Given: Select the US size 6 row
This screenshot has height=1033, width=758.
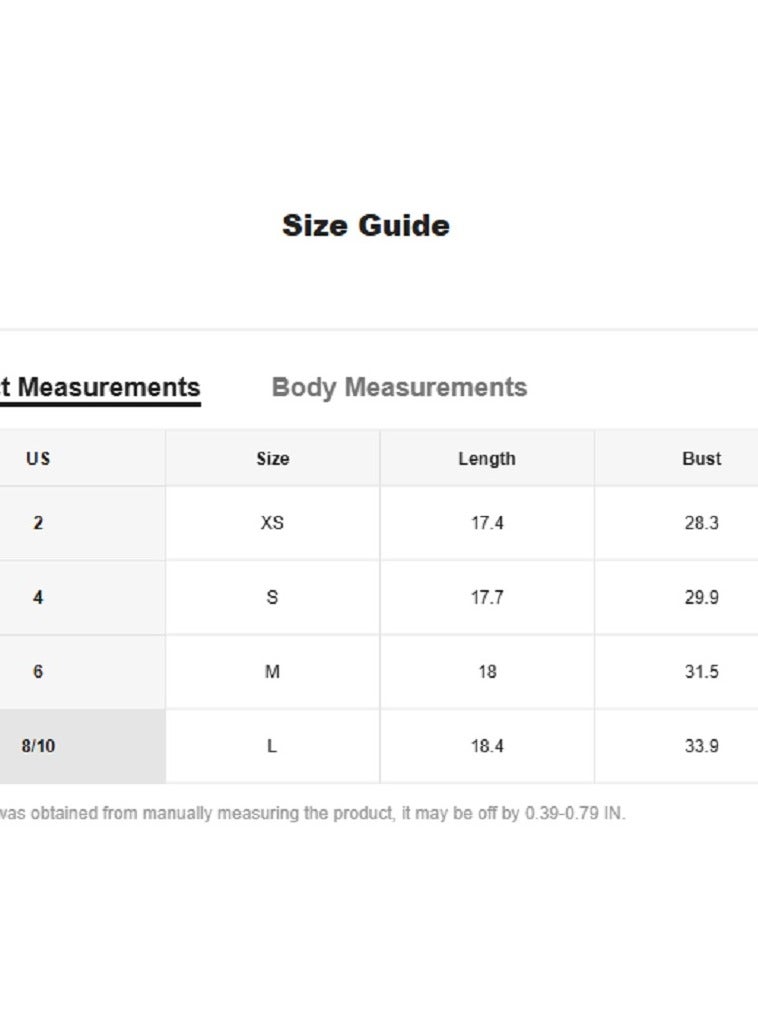Looking at the screenshot, I should [38, 672].
